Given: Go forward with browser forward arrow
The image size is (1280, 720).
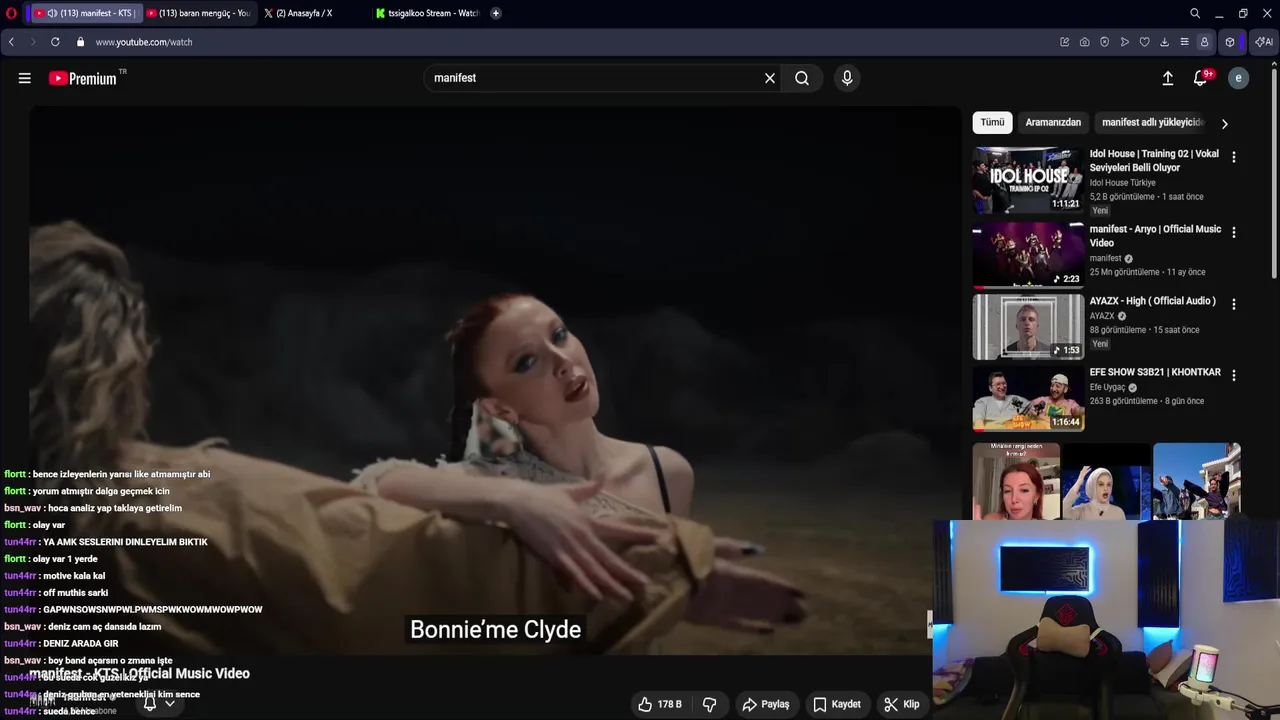Looking at the screenshot, I should pos(33,42).
